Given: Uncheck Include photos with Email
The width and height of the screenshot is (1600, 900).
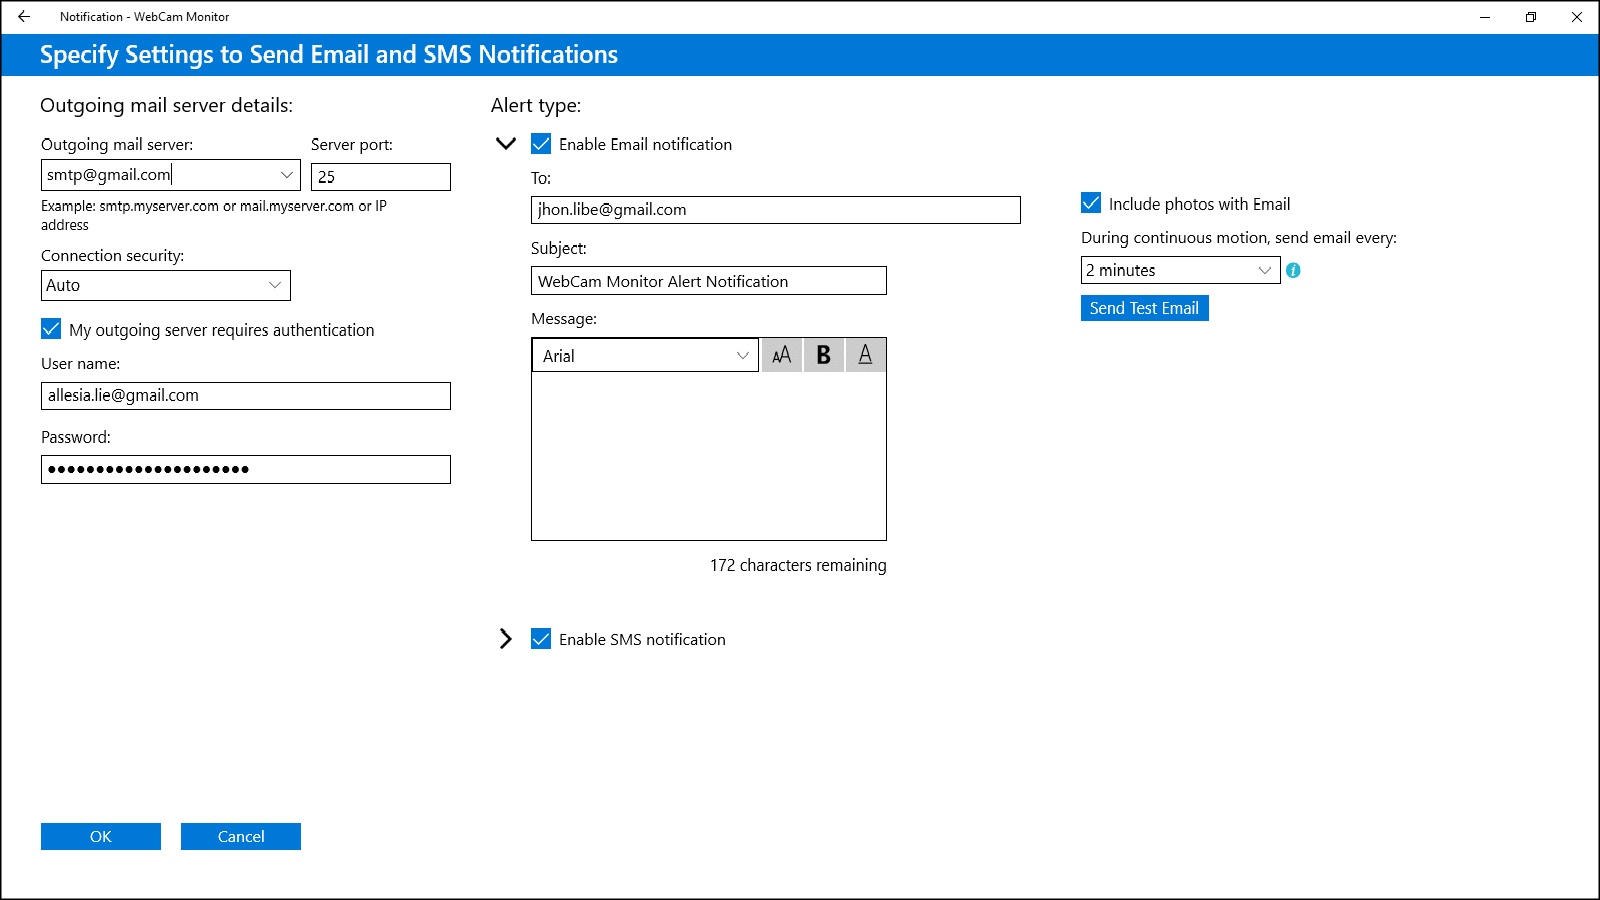Looking at the screenshot, I should [x=1091, y=203].
